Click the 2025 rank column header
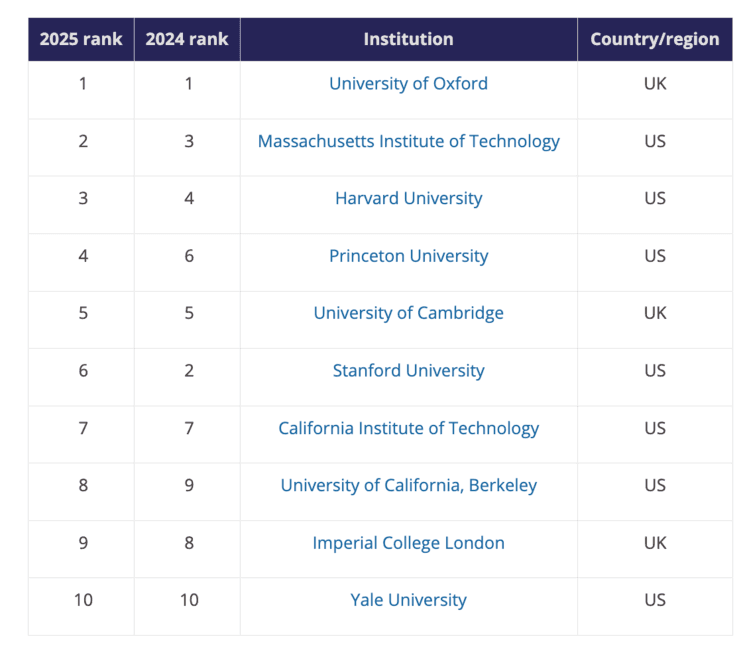Screen dimensions: 745x647 coord(81,39)
